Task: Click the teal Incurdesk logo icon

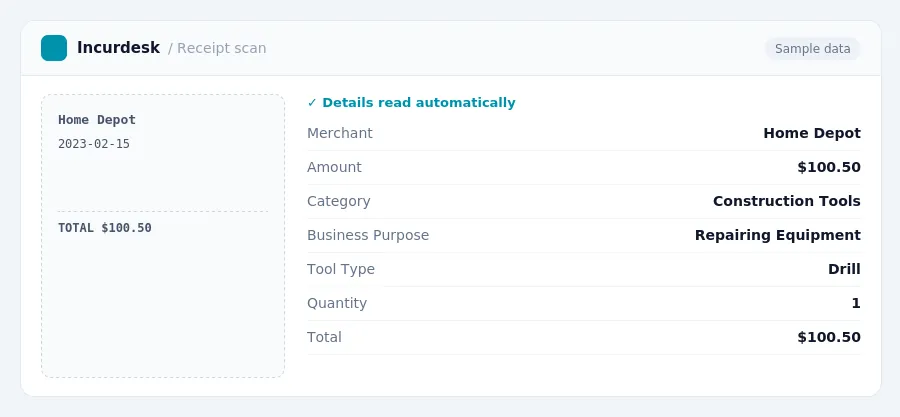Action: [x=54, y=48]
